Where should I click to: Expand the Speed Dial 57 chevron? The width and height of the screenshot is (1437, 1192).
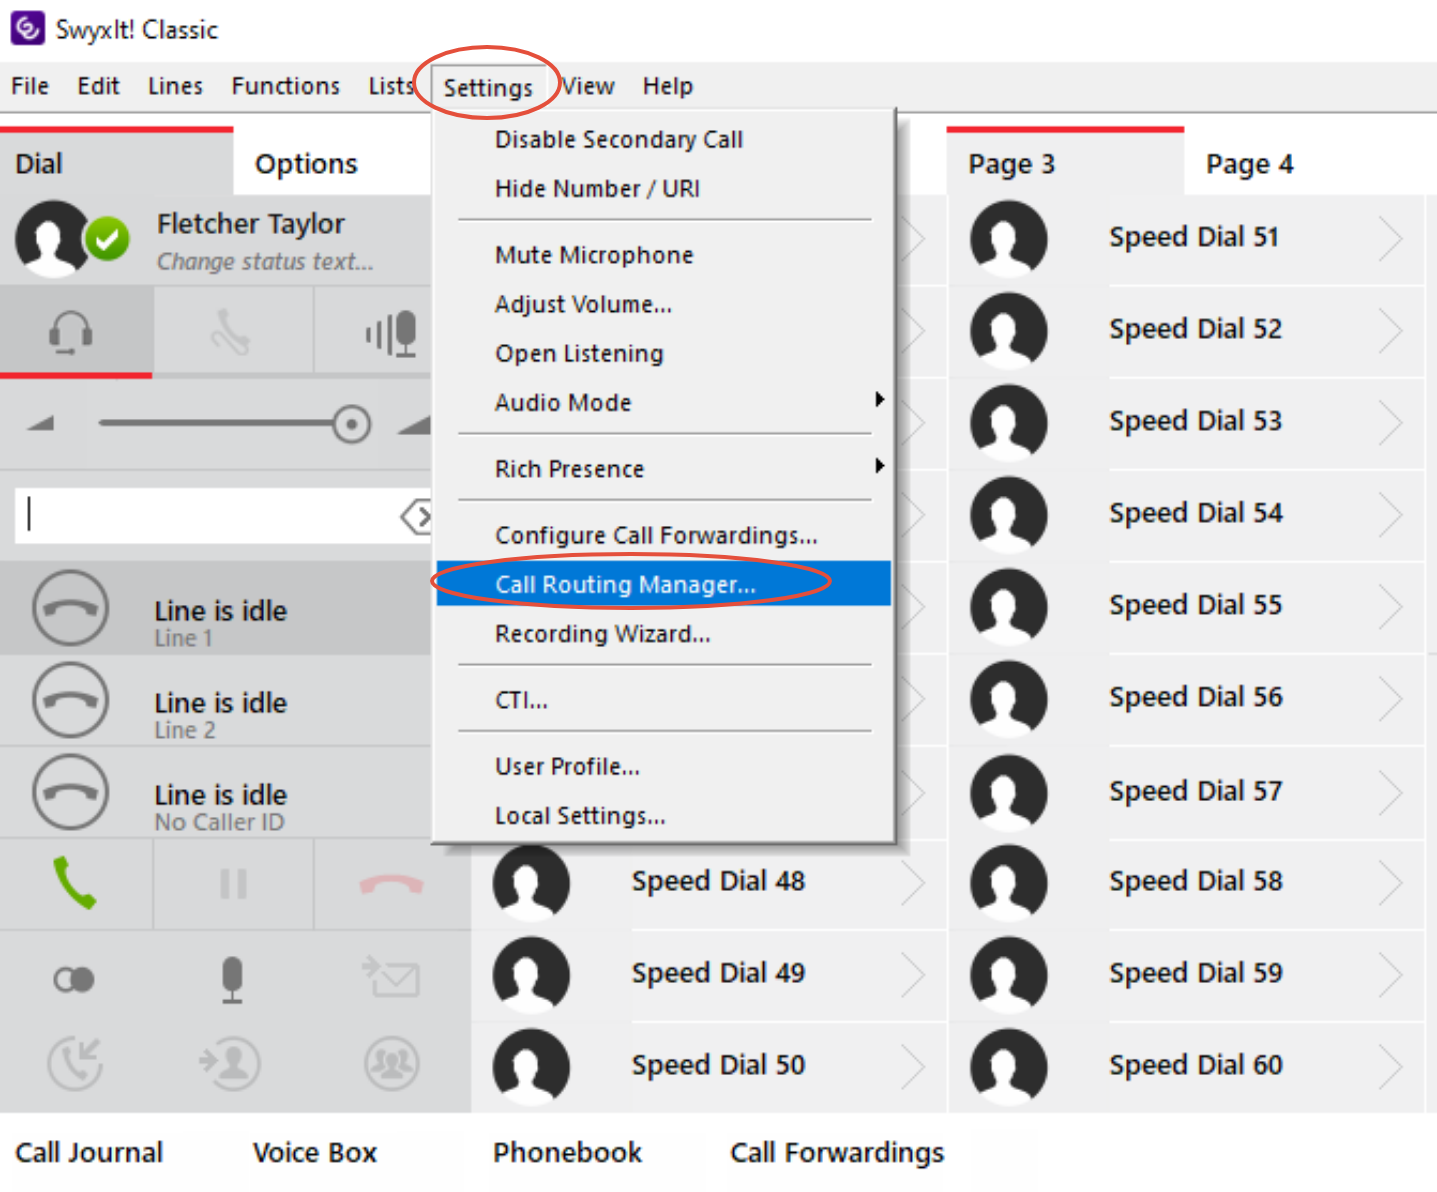pos(1391,792)
